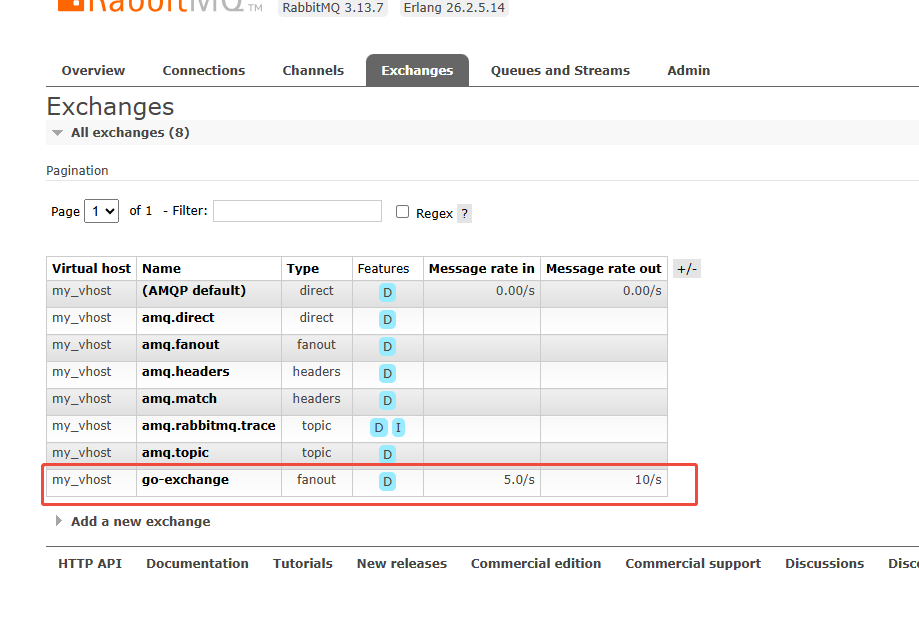Open the amq.topic exchange link
The height and width of the screenshot is (644, 919).
click(x=175, y=452)
